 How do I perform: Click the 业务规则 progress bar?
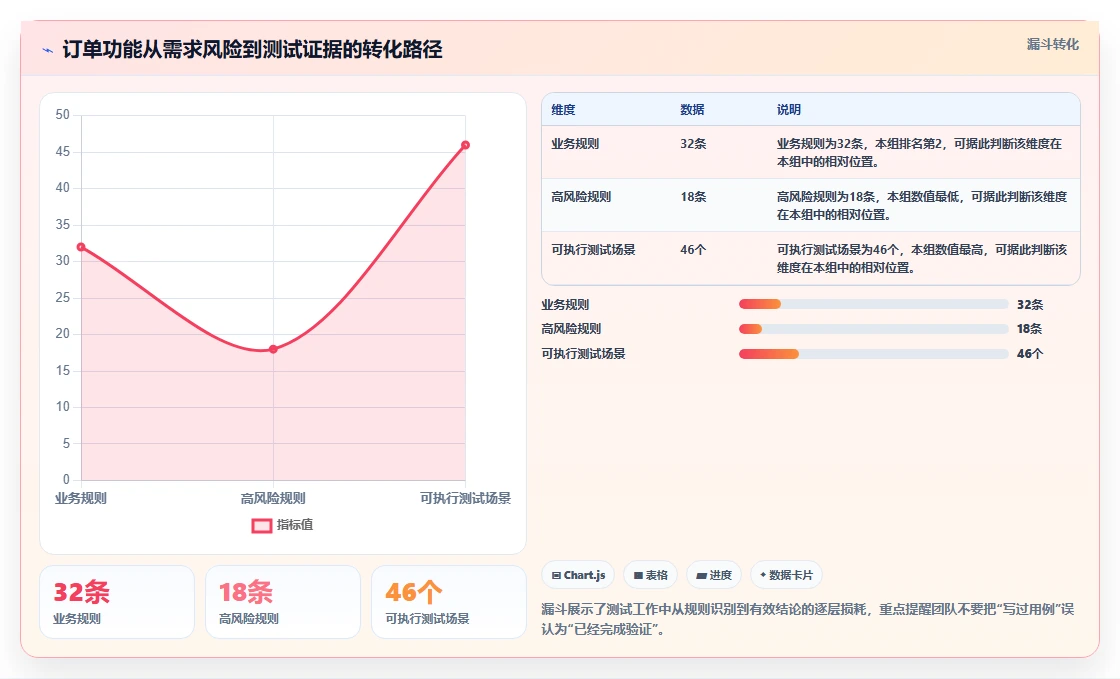pos(873,304)
